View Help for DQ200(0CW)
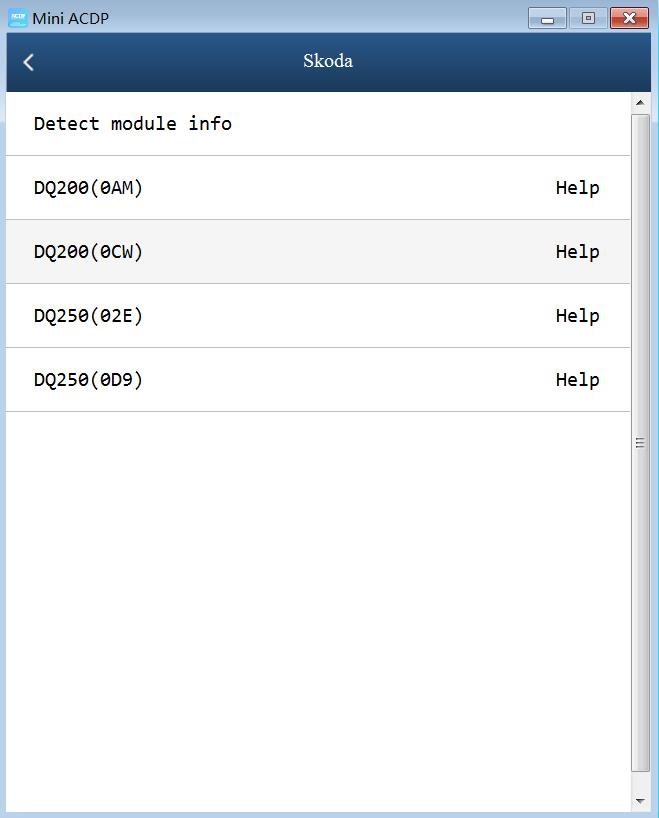 click(x=578, y=252)
